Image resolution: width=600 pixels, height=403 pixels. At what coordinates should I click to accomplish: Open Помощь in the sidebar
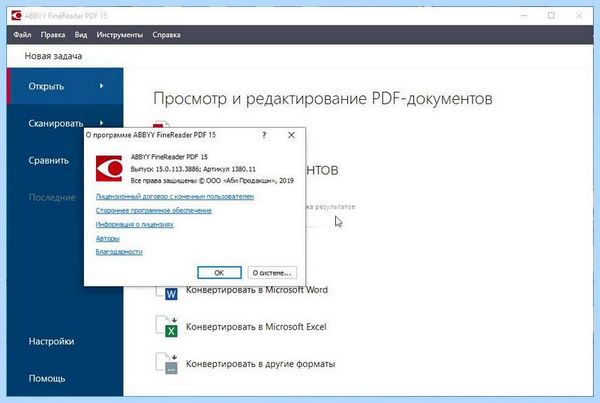(47, 379)
